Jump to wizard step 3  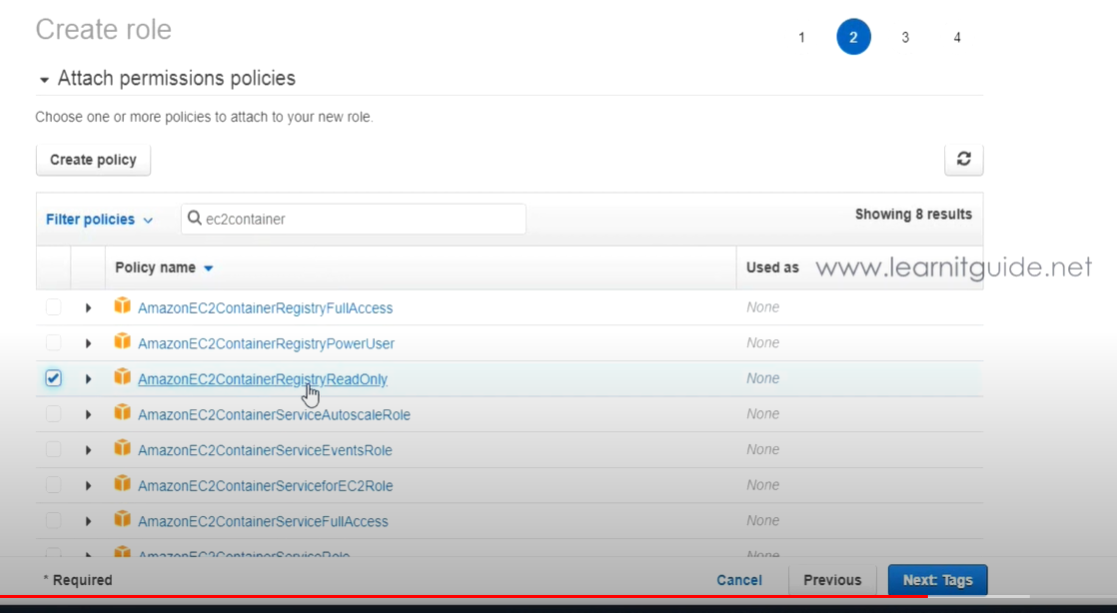point(905,37)
